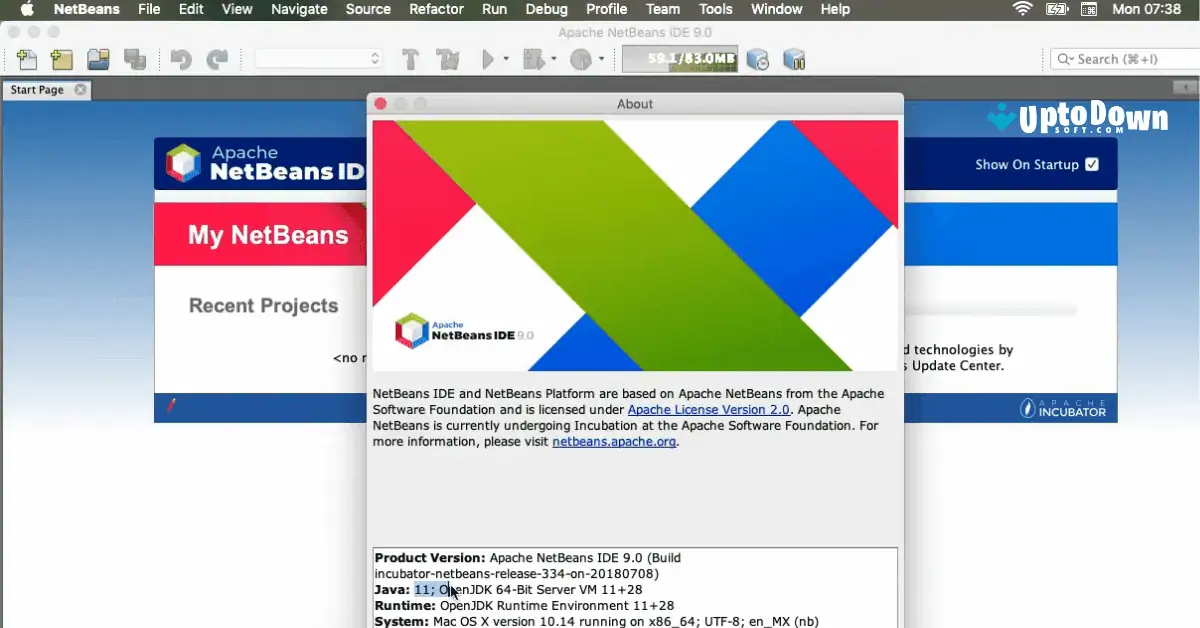
Task: Click the memory usage indicator to run garbage collection
Action: [679, 58]
